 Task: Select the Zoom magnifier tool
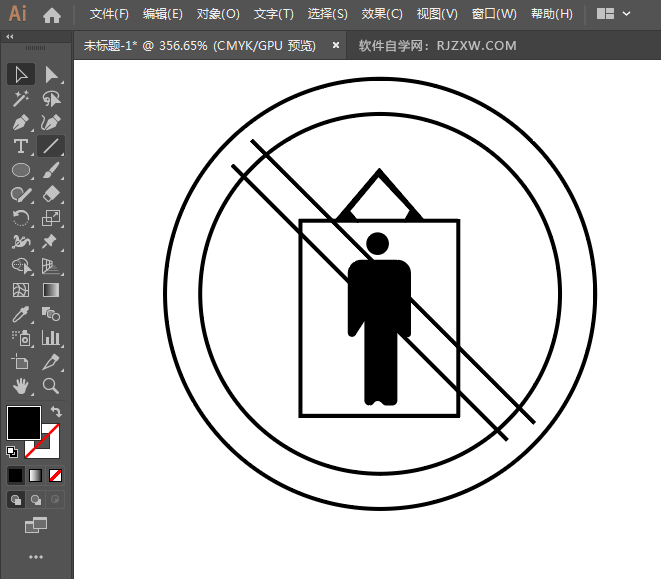tap(51, 386)
